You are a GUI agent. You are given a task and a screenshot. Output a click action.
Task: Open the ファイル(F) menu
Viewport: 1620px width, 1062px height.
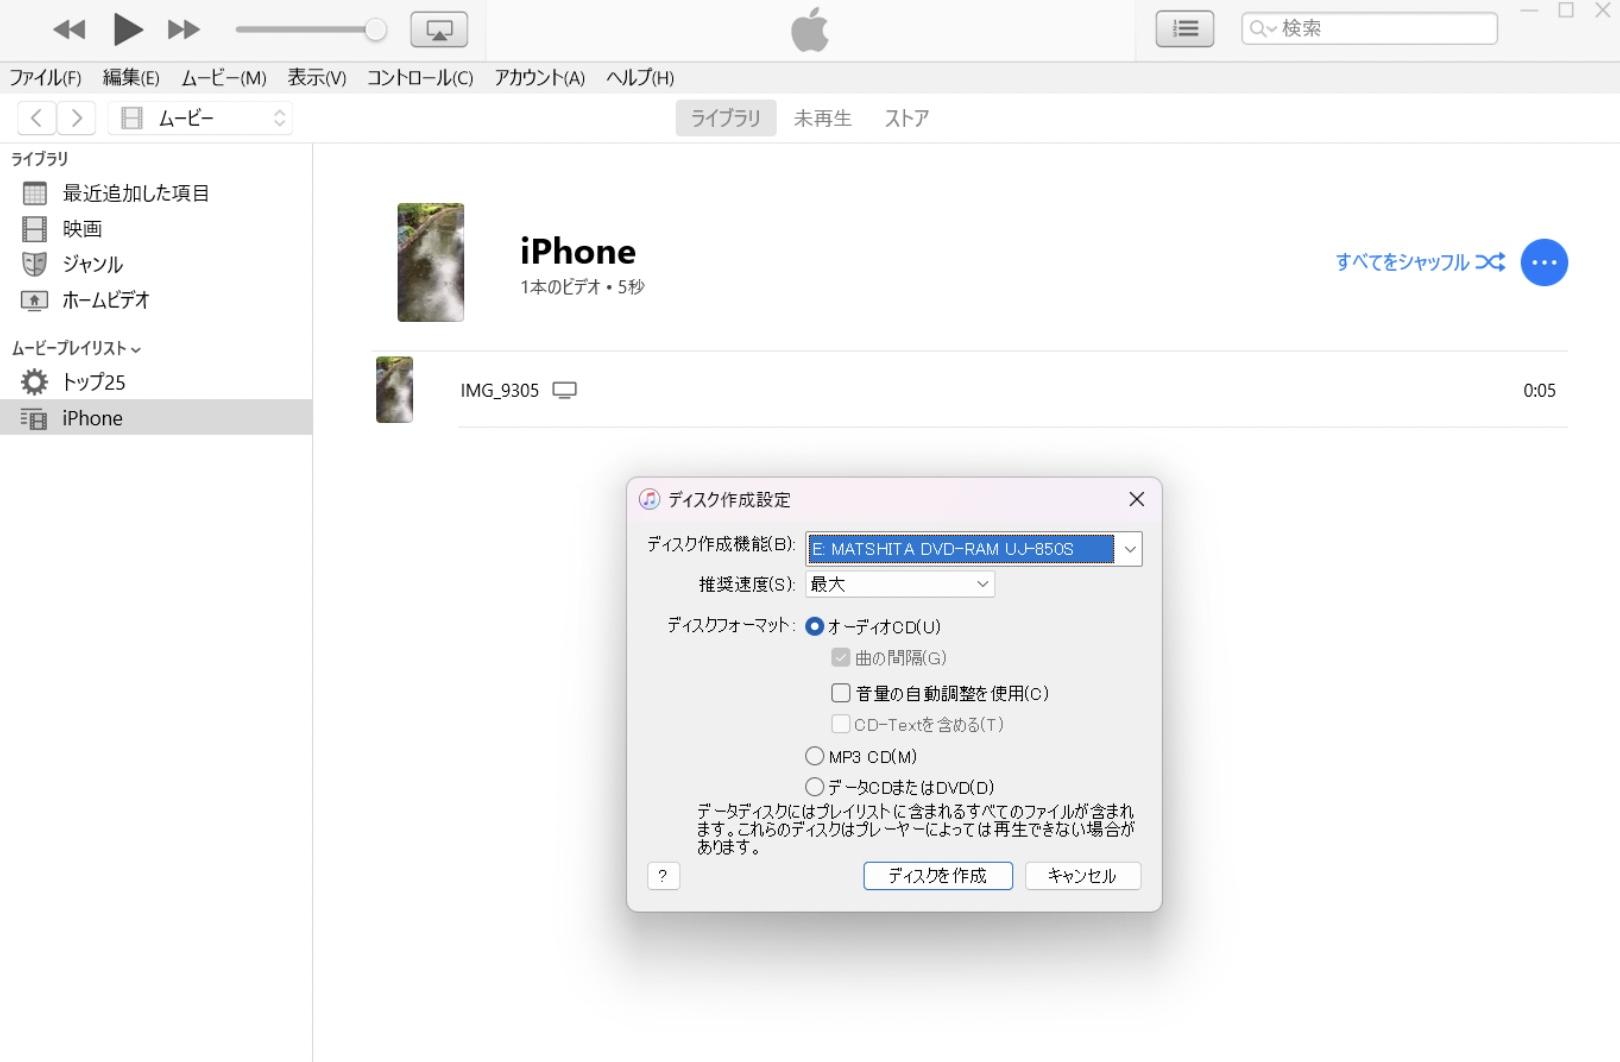pos(45,78)
